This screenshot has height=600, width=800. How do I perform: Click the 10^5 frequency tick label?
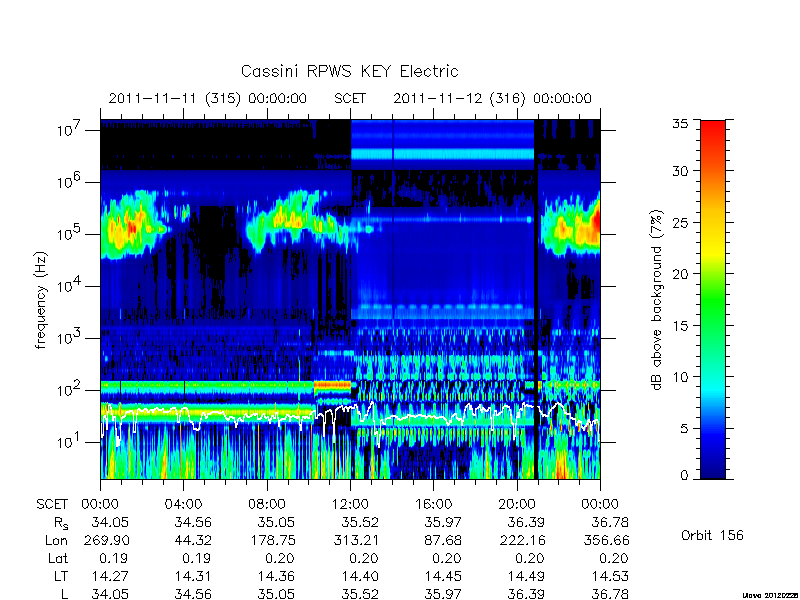70,234
